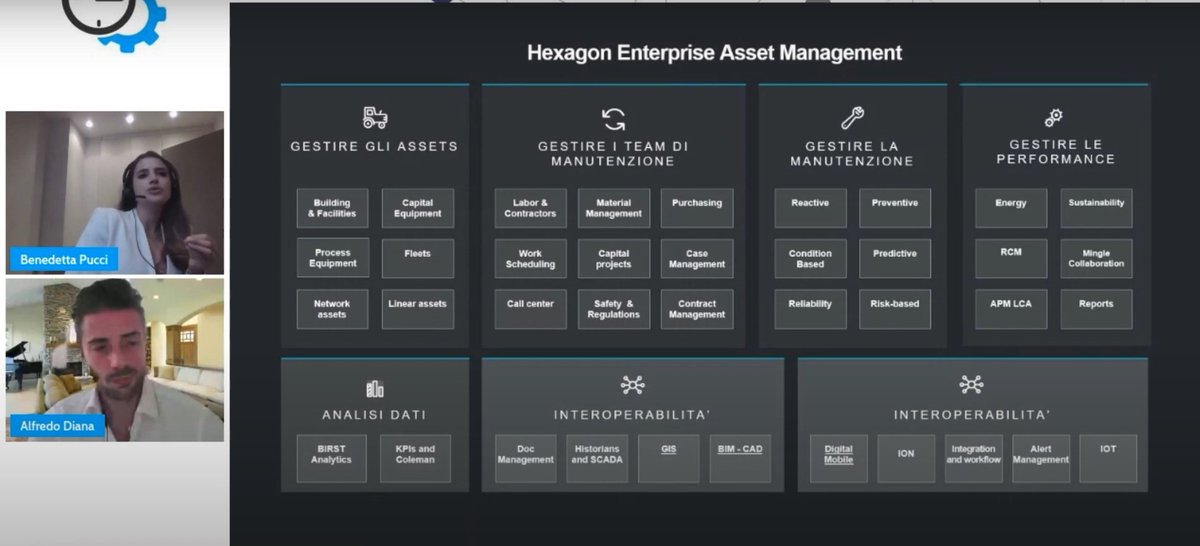This screenshot has width=1200, height=546.
Task: Select the Linear assets tile
Action: point(418,309)
